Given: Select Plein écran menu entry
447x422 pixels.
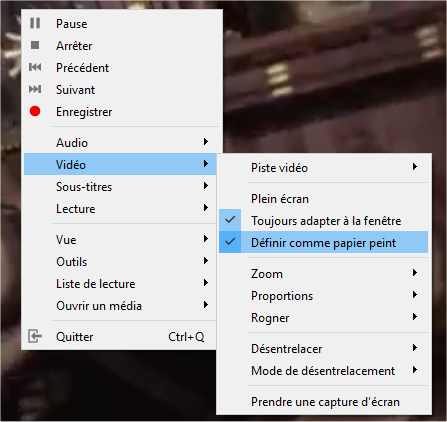Looking at the screenshot, I should [x=323, y=199].
